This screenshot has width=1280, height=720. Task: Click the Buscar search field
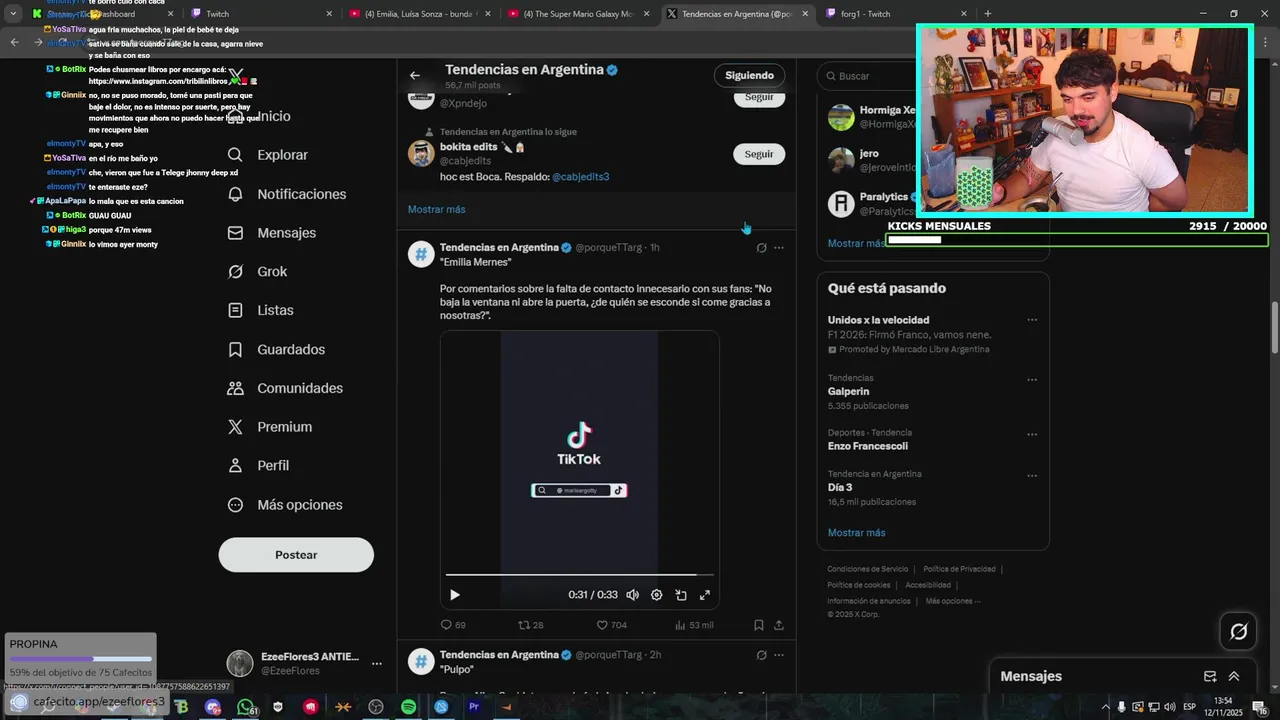click(x=868, y=76)
